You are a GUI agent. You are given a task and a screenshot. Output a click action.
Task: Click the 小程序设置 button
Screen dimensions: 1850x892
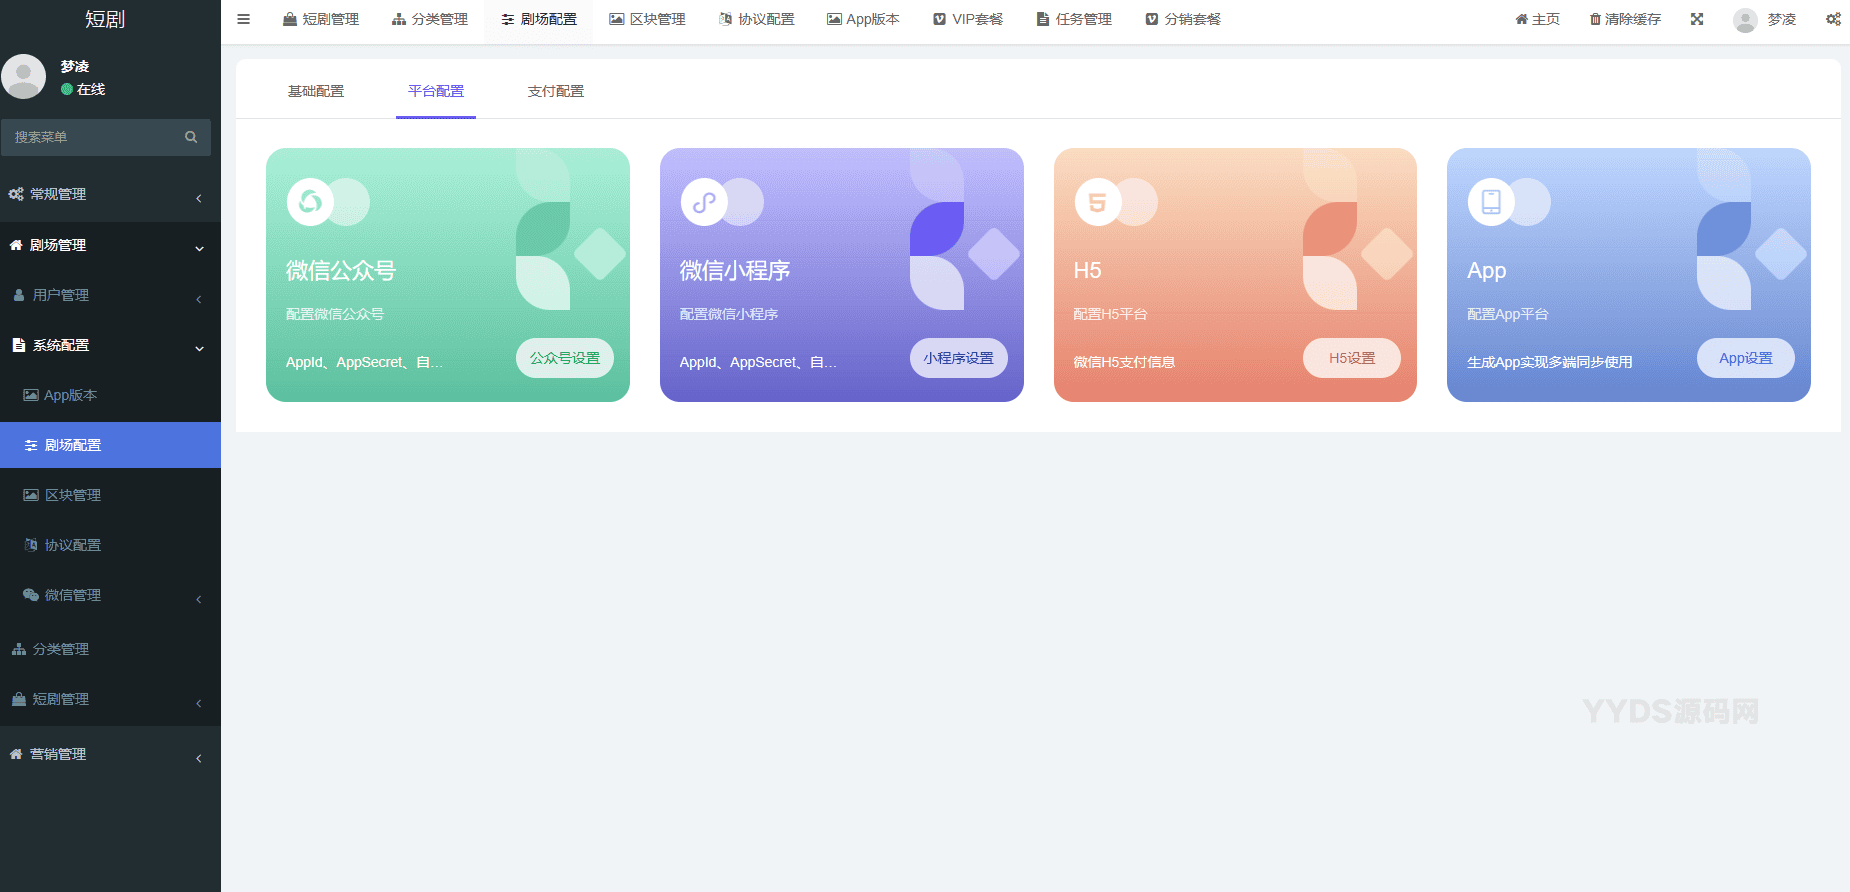(x=959, y=358)
